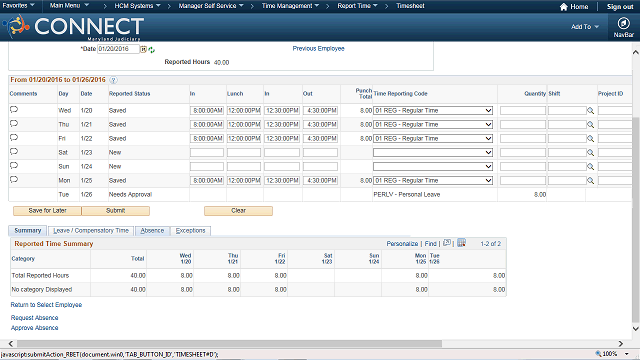Click the Submit button
This screenshot has width=640, height=360.
[116, 211]
